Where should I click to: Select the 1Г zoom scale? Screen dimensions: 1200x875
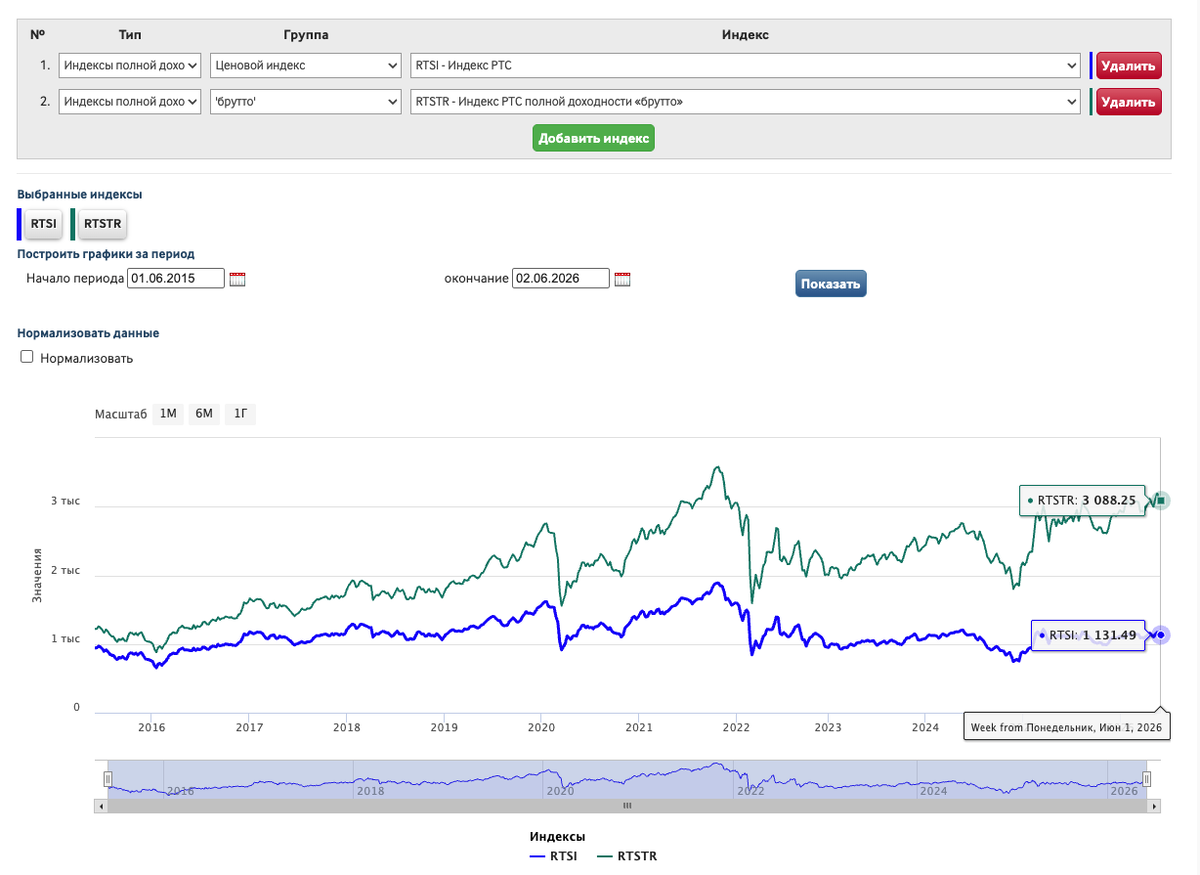tap(240, 414)
